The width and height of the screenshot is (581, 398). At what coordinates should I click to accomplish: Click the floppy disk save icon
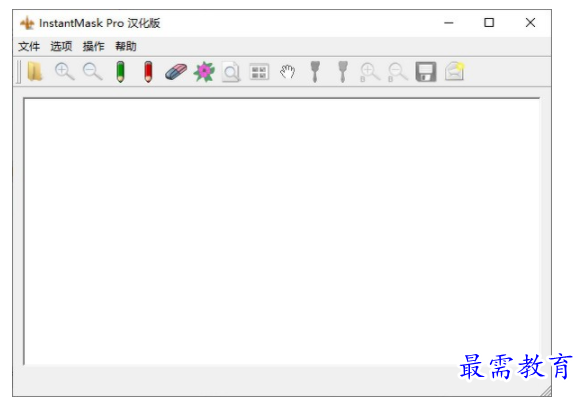pos(426,72)
